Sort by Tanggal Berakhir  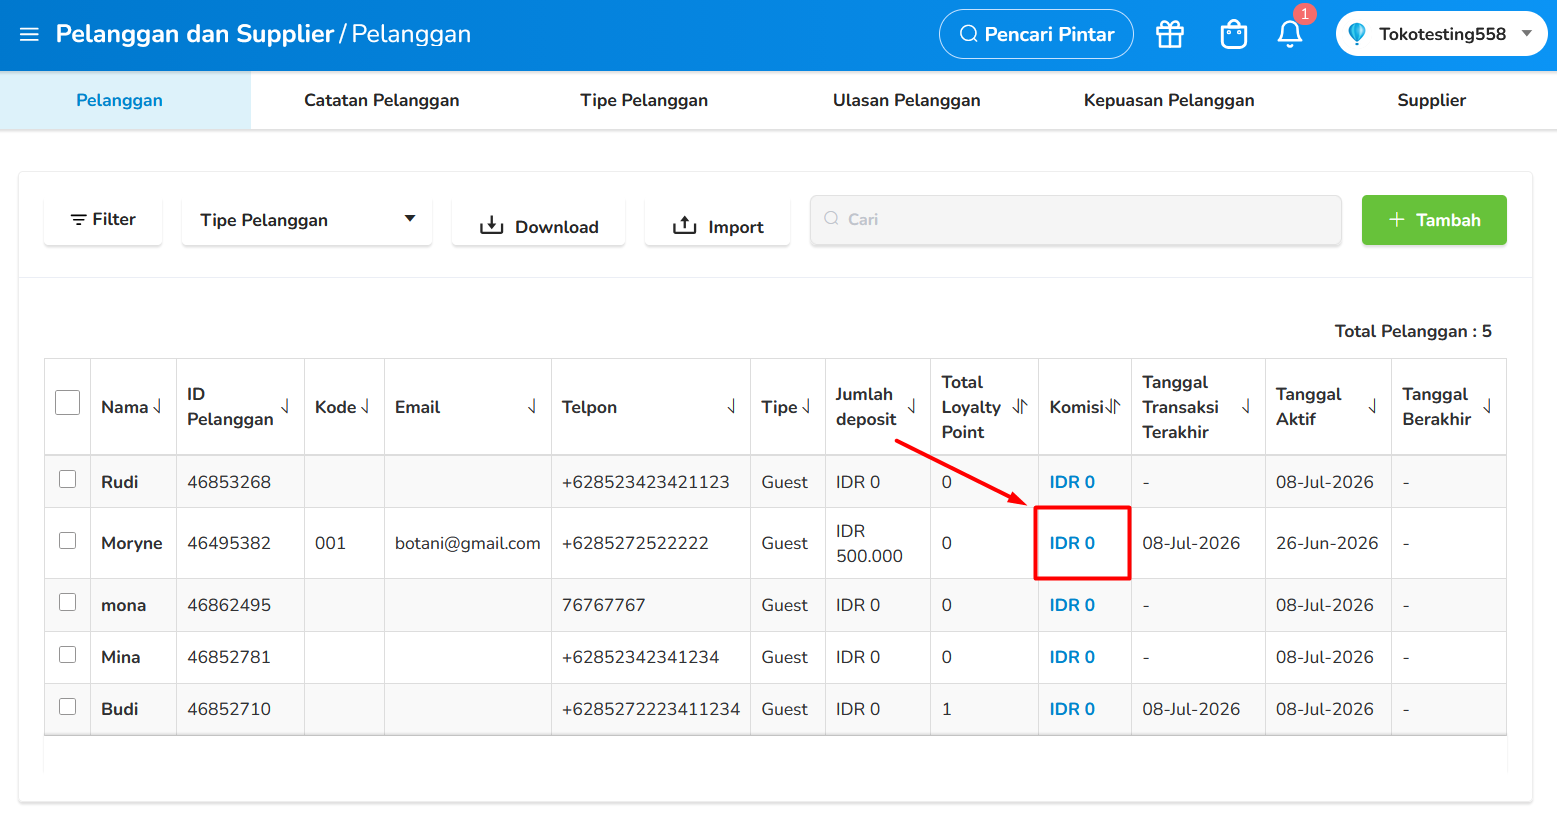(1487, 407)
